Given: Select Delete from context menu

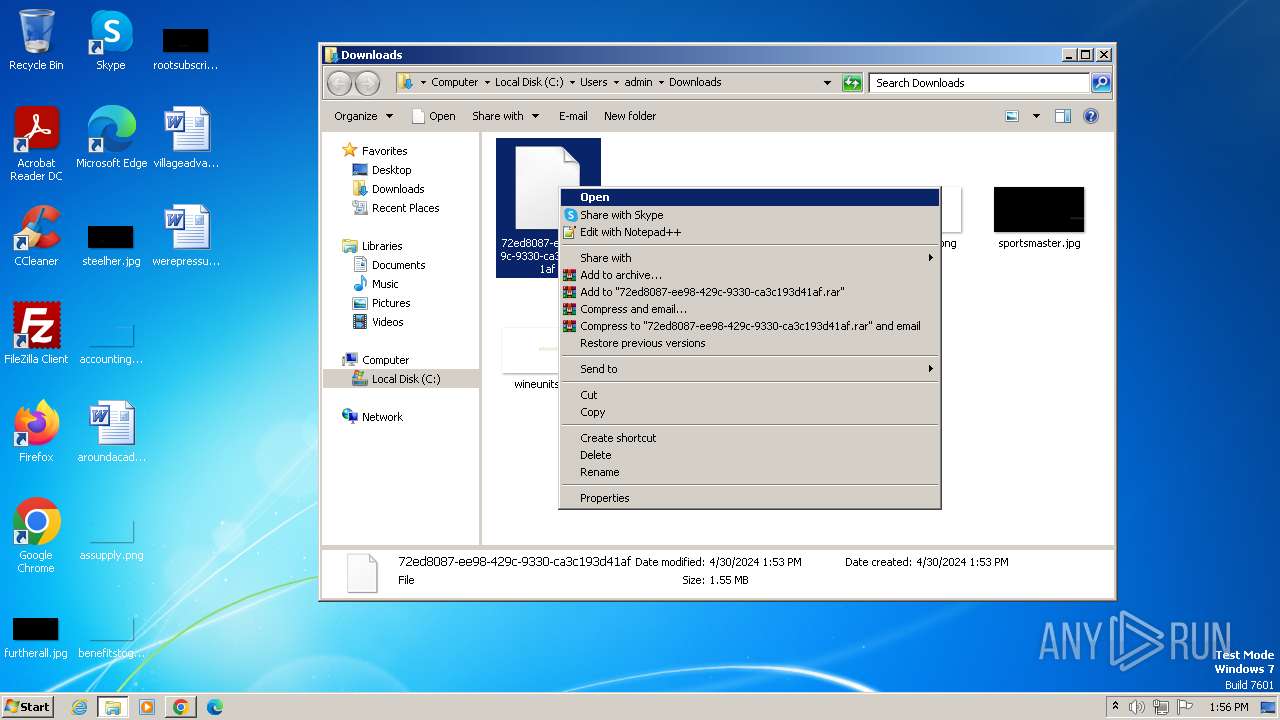Looking at the screenshot, I should [x=750, y=455].
